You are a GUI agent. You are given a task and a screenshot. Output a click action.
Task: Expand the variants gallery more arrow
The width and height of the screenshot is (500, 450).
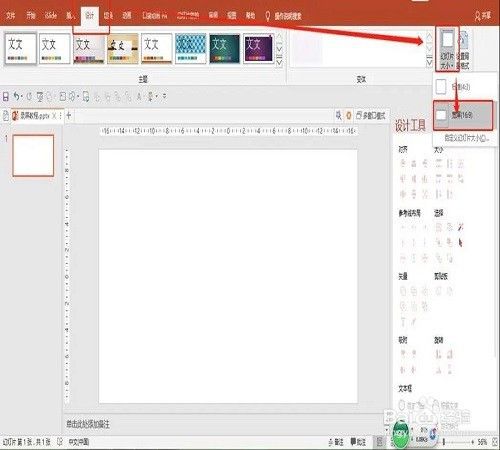tap(430, 62)
